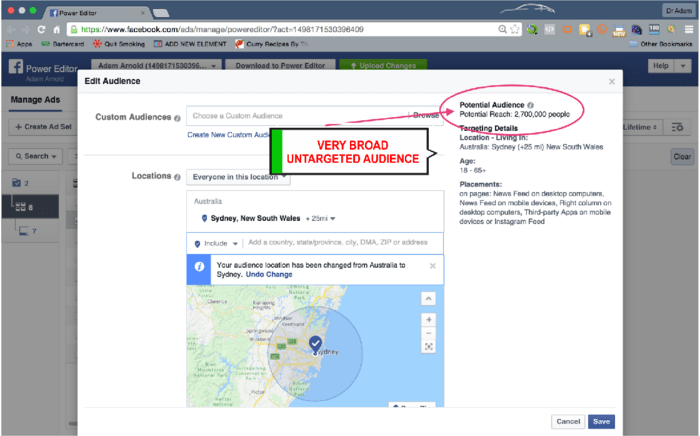
Task: Open Quit Smoking bookmark
Action: point(119,44)
